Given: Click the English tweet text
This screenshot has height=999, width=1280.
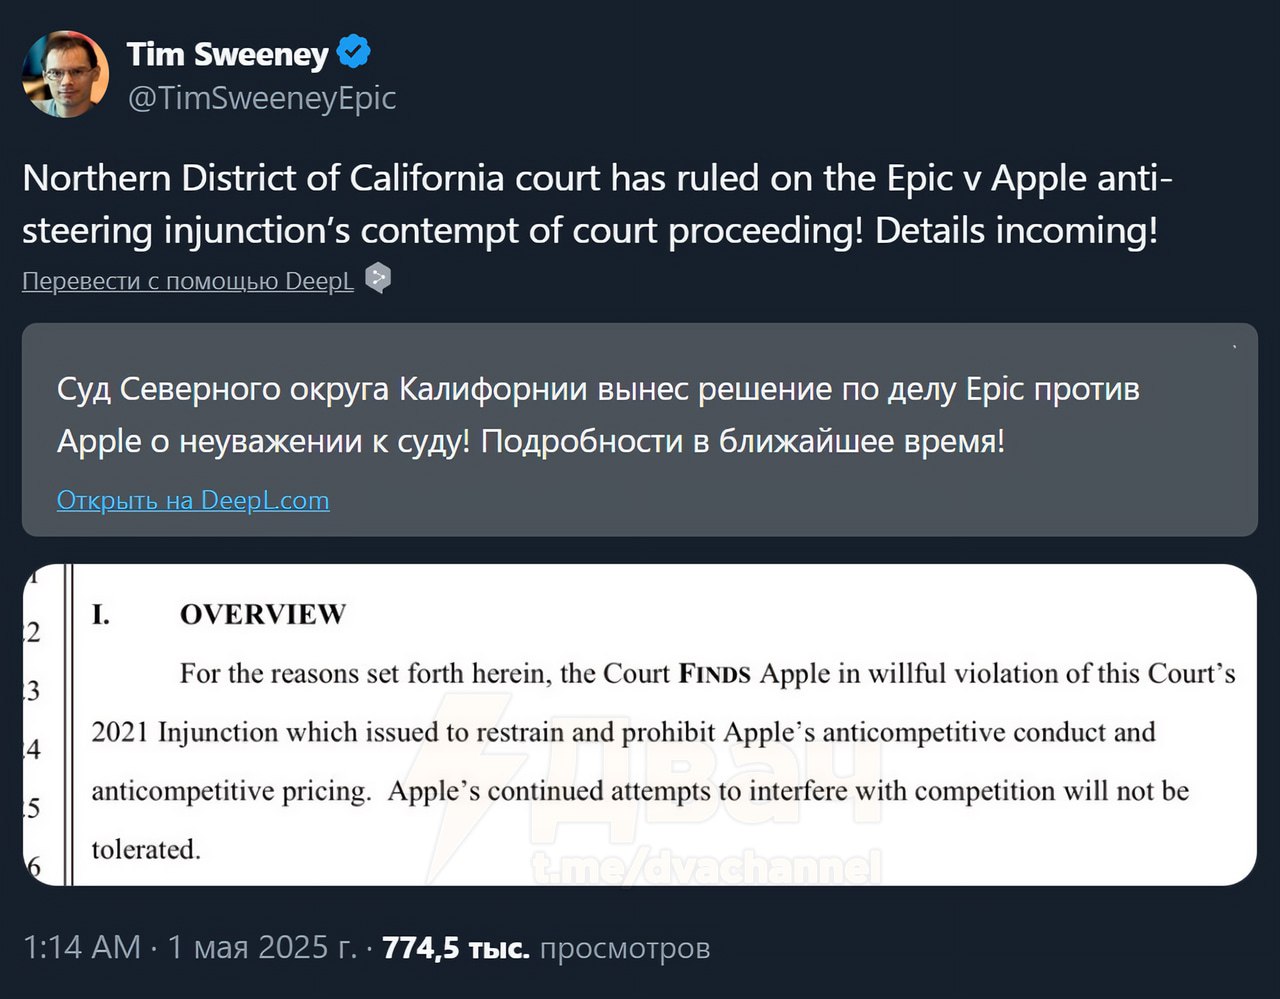Looking at the screenshot, I should [597, 204].
